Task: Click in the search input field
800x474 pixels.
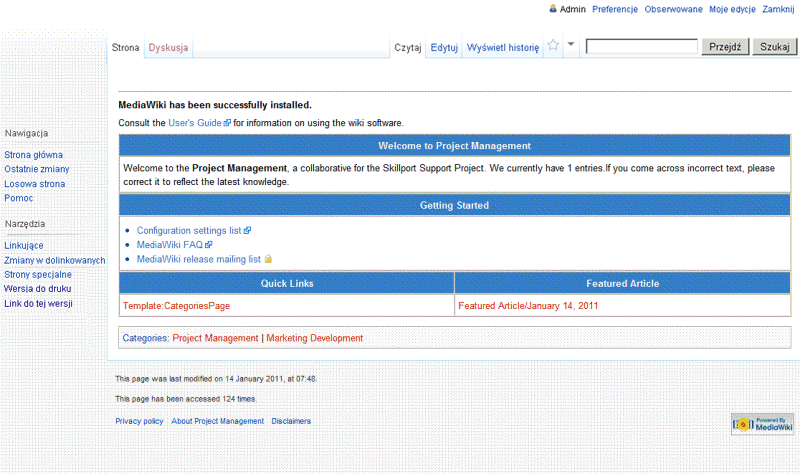Action: pyautogui.click(x=642, y=46)
